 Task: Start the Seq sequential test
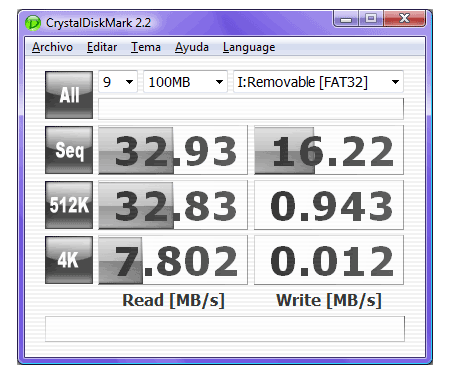69,150
